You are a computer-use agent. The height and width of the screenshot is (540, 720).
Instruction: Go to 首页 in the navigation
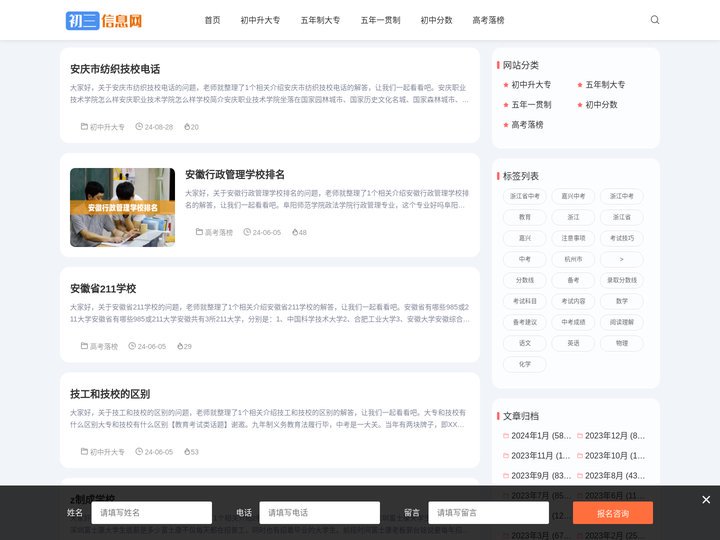212,20
